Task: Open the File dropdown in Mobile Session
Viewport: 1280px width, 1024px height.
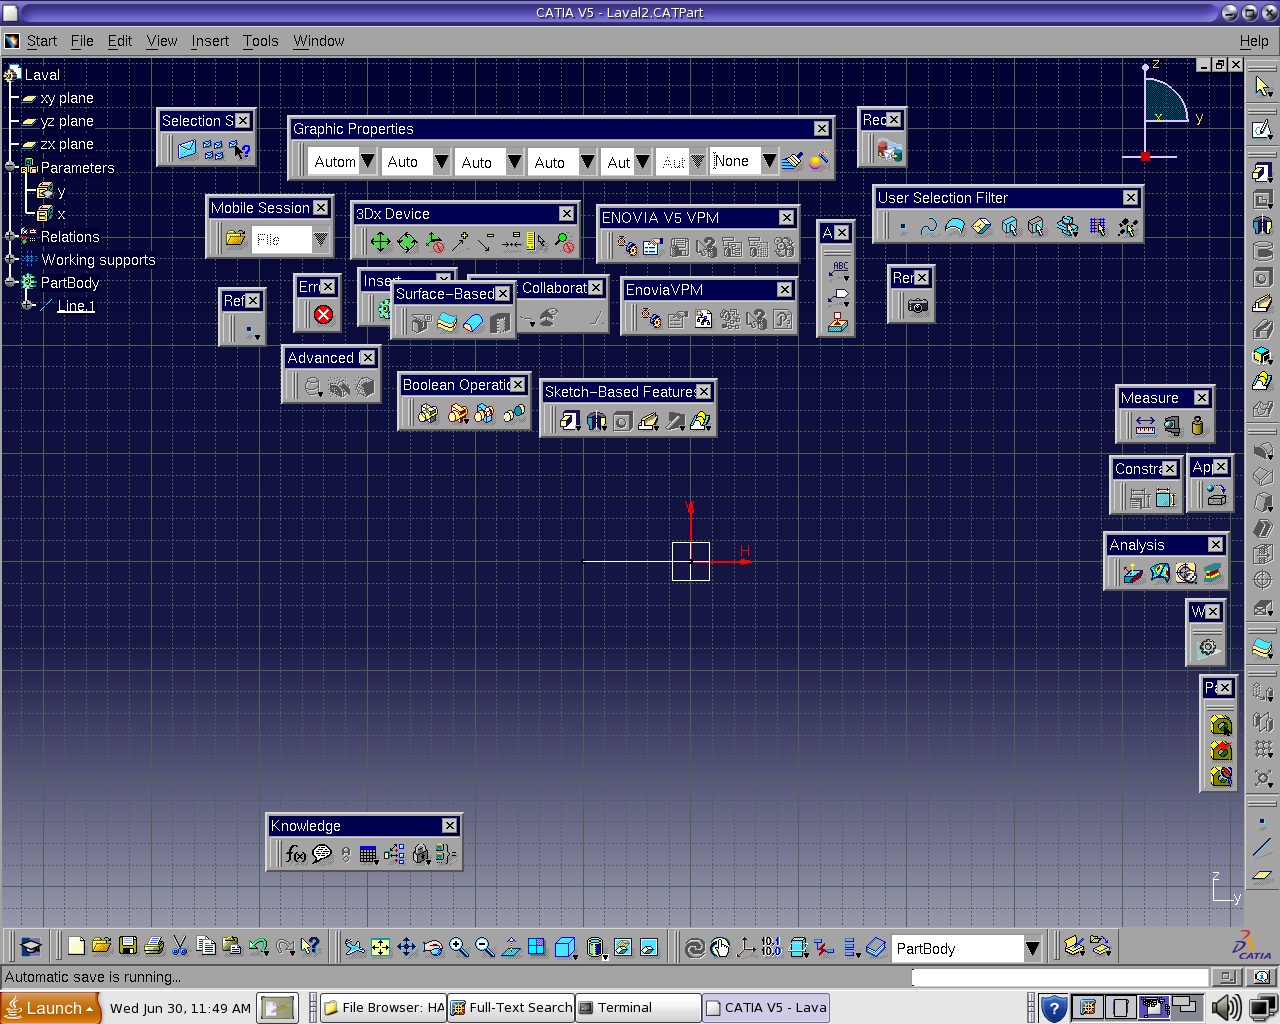Action: click(320, 239)
